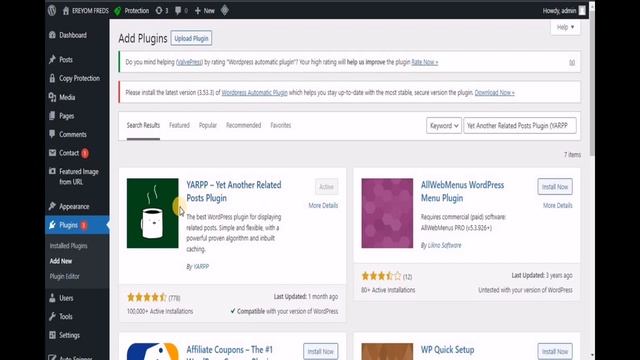
Task: Open More Details for AllWebMenus plugin
Action: pos(558,205)
